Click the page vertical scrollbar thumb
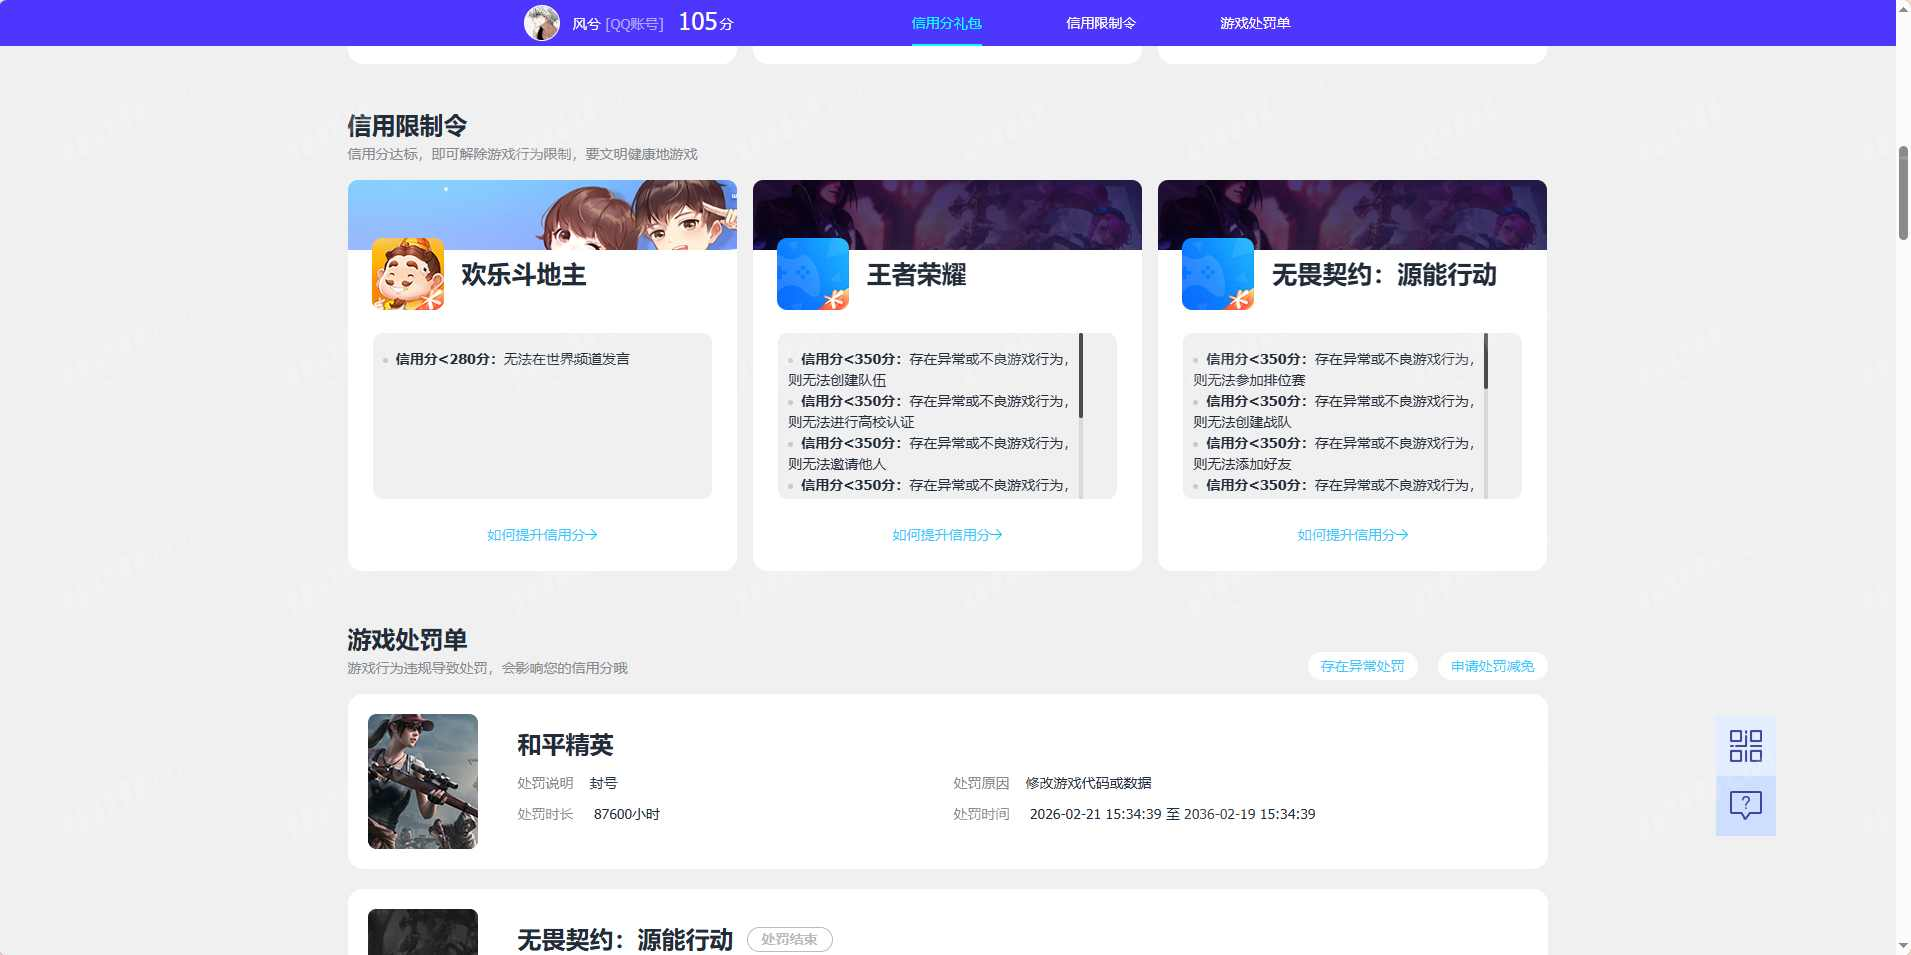 coord(1903,193)
